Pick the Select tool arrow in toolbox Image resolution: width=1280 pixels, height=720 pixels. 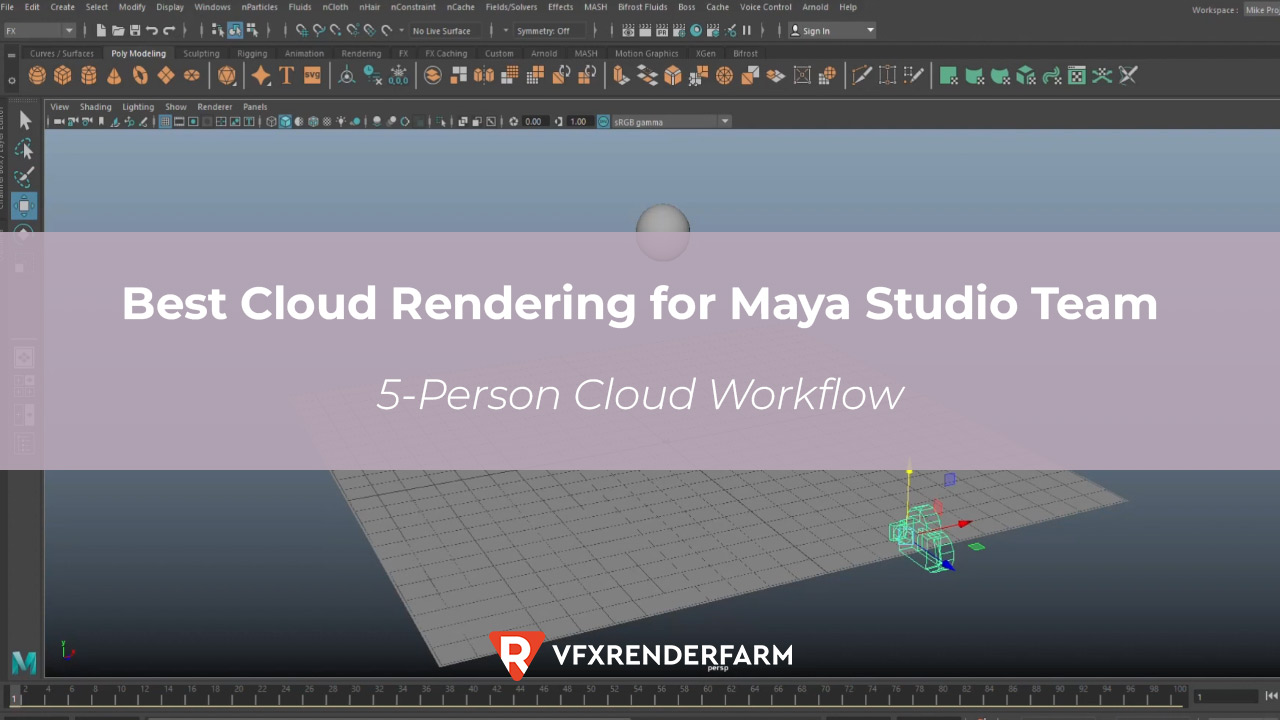pyautogui.click(x=25, y=121)
